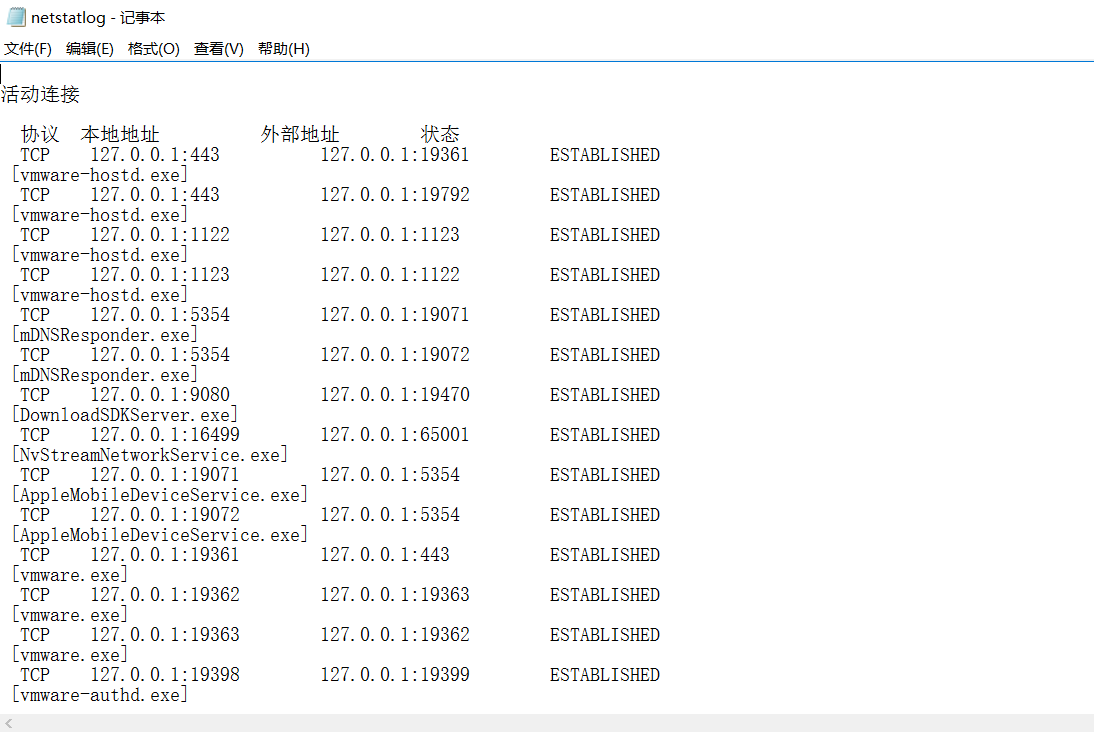Click the external address 127.0.0.1:443
The height and width of the screenshot is (732, 1094).
click(x=385, y=555)
